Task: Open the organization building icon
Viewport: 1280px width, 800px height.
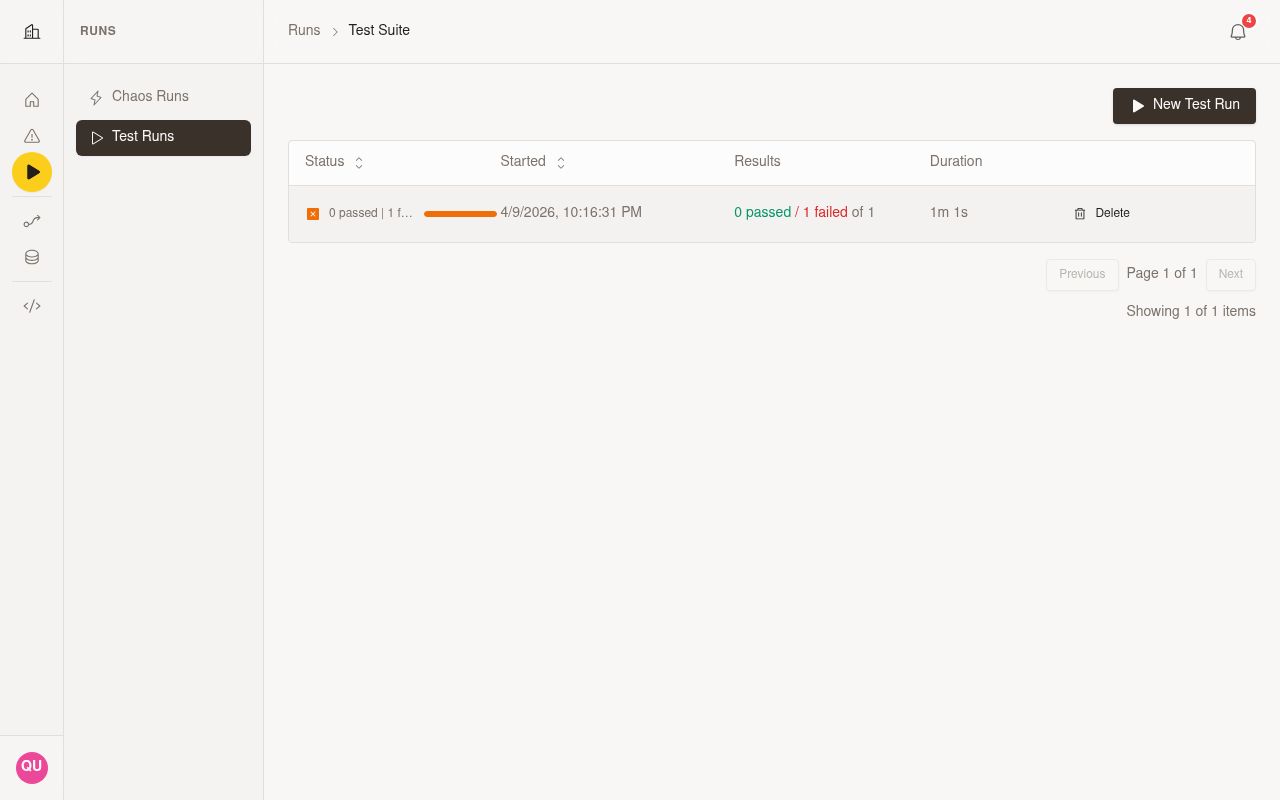Action: (32, 32)
